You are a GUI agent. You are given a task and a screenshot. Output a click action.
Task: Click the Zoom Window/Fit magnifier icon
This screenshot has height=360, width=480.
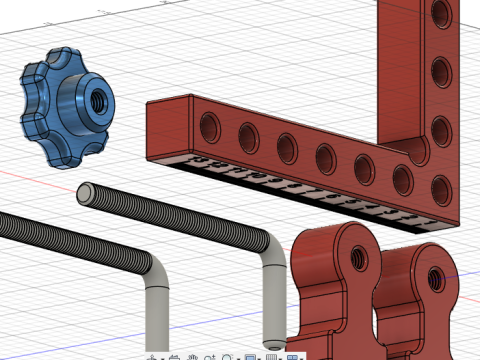[227, 358]
